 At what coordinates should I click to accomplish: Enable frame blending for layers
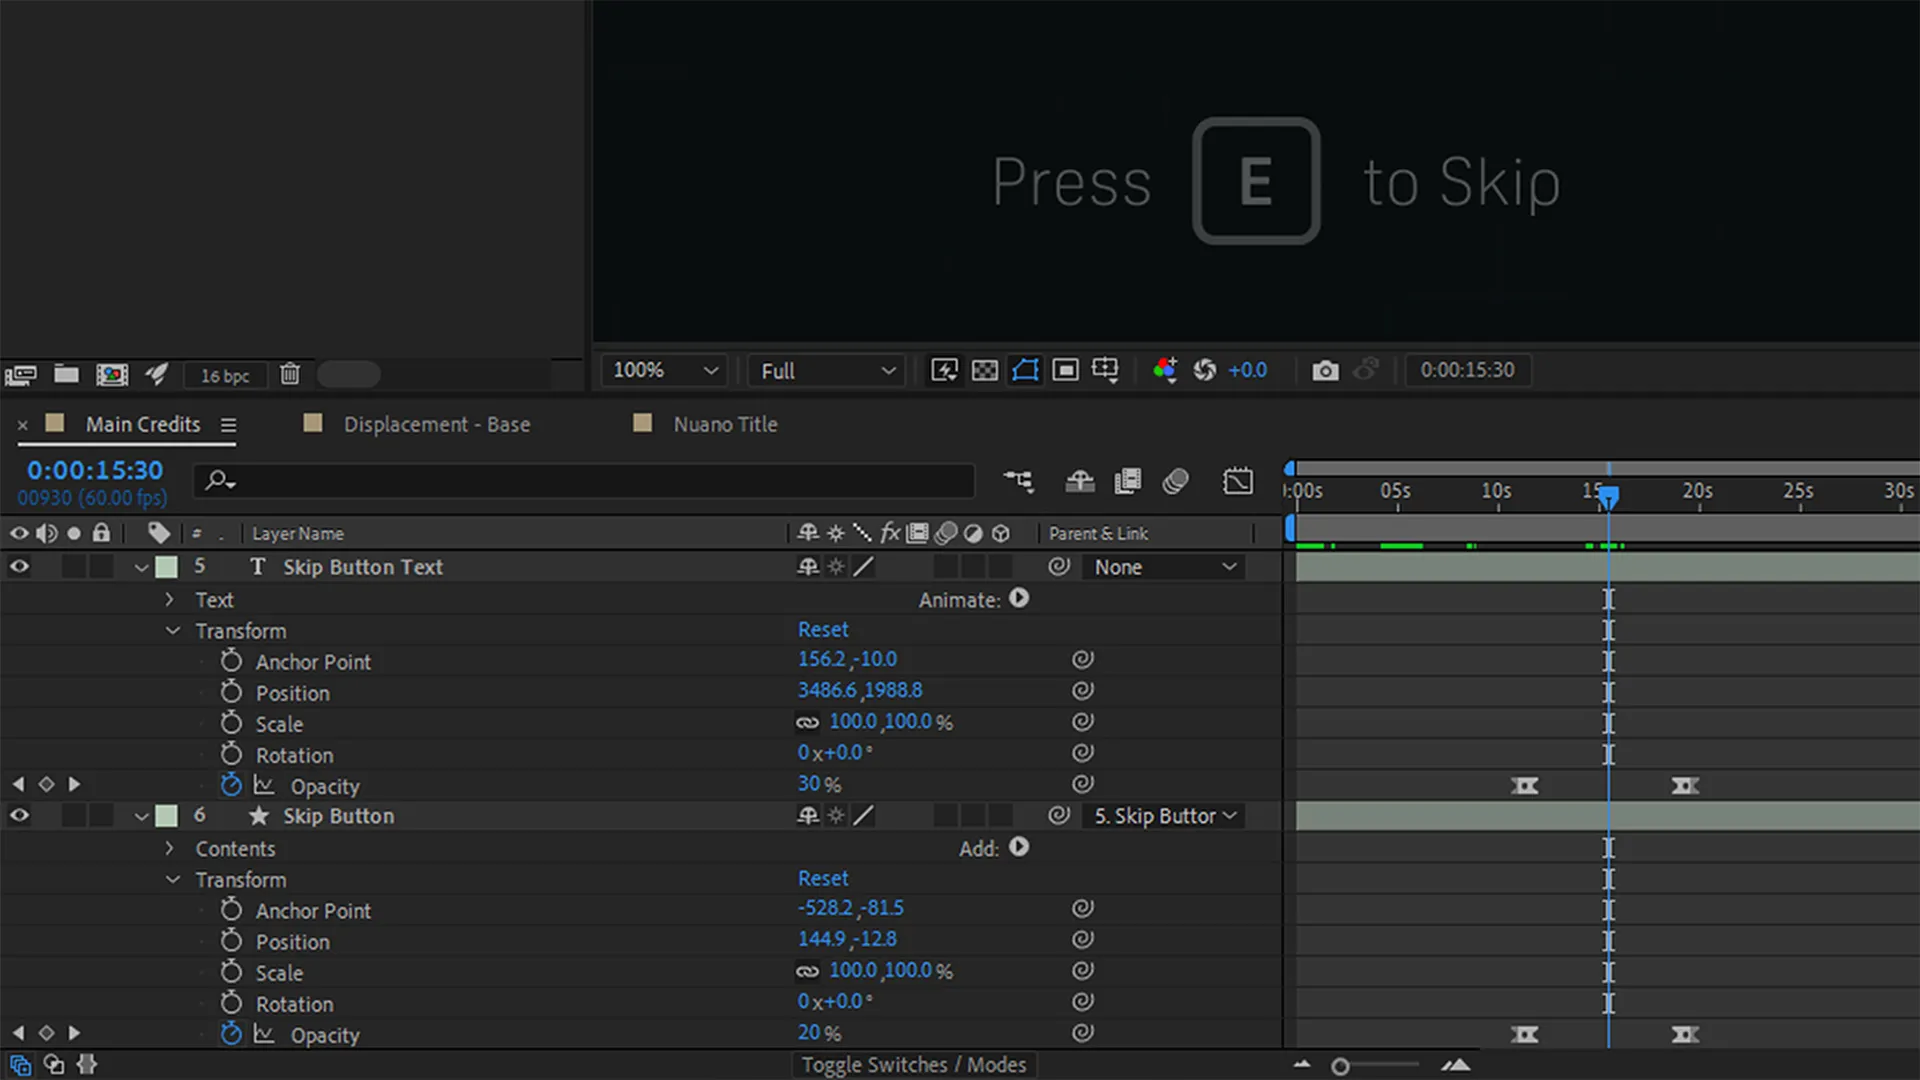click(x=1128, y=481)
